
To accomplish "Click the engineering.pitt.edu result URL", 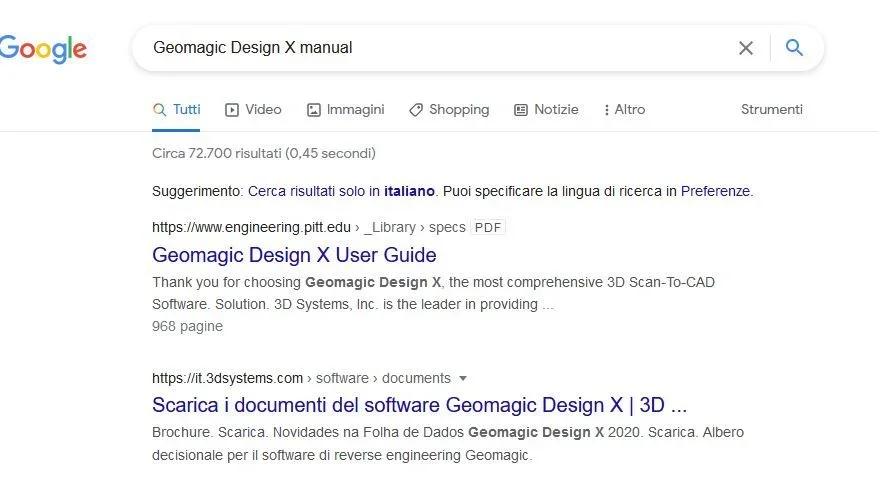I will [x=309, y=227].
